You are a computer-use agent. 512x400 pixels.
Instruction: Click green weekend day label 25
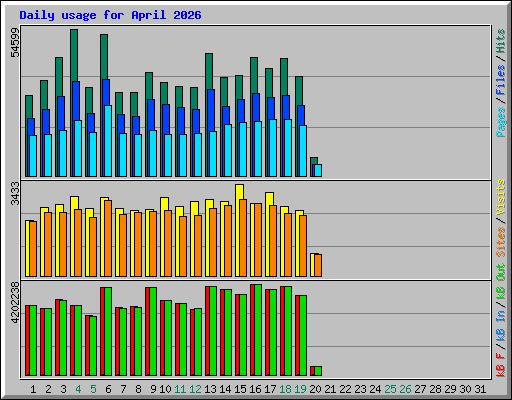point(390,389)
